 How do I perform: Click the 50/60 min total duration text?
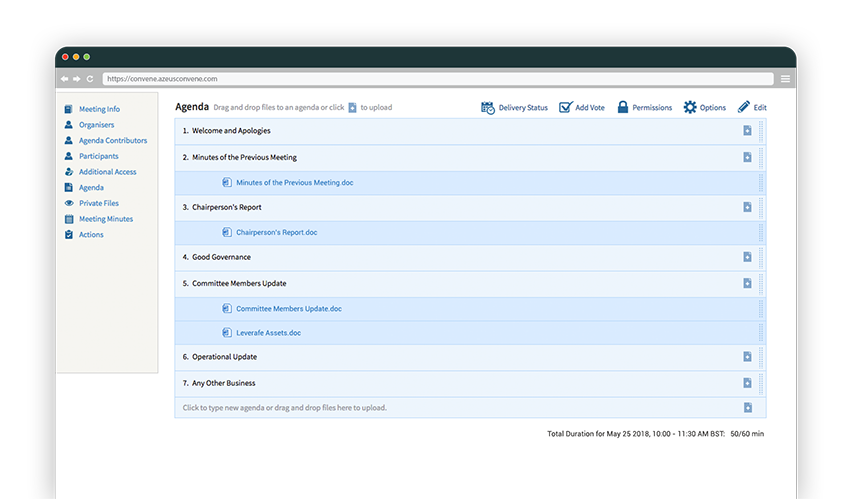(747, 434)
